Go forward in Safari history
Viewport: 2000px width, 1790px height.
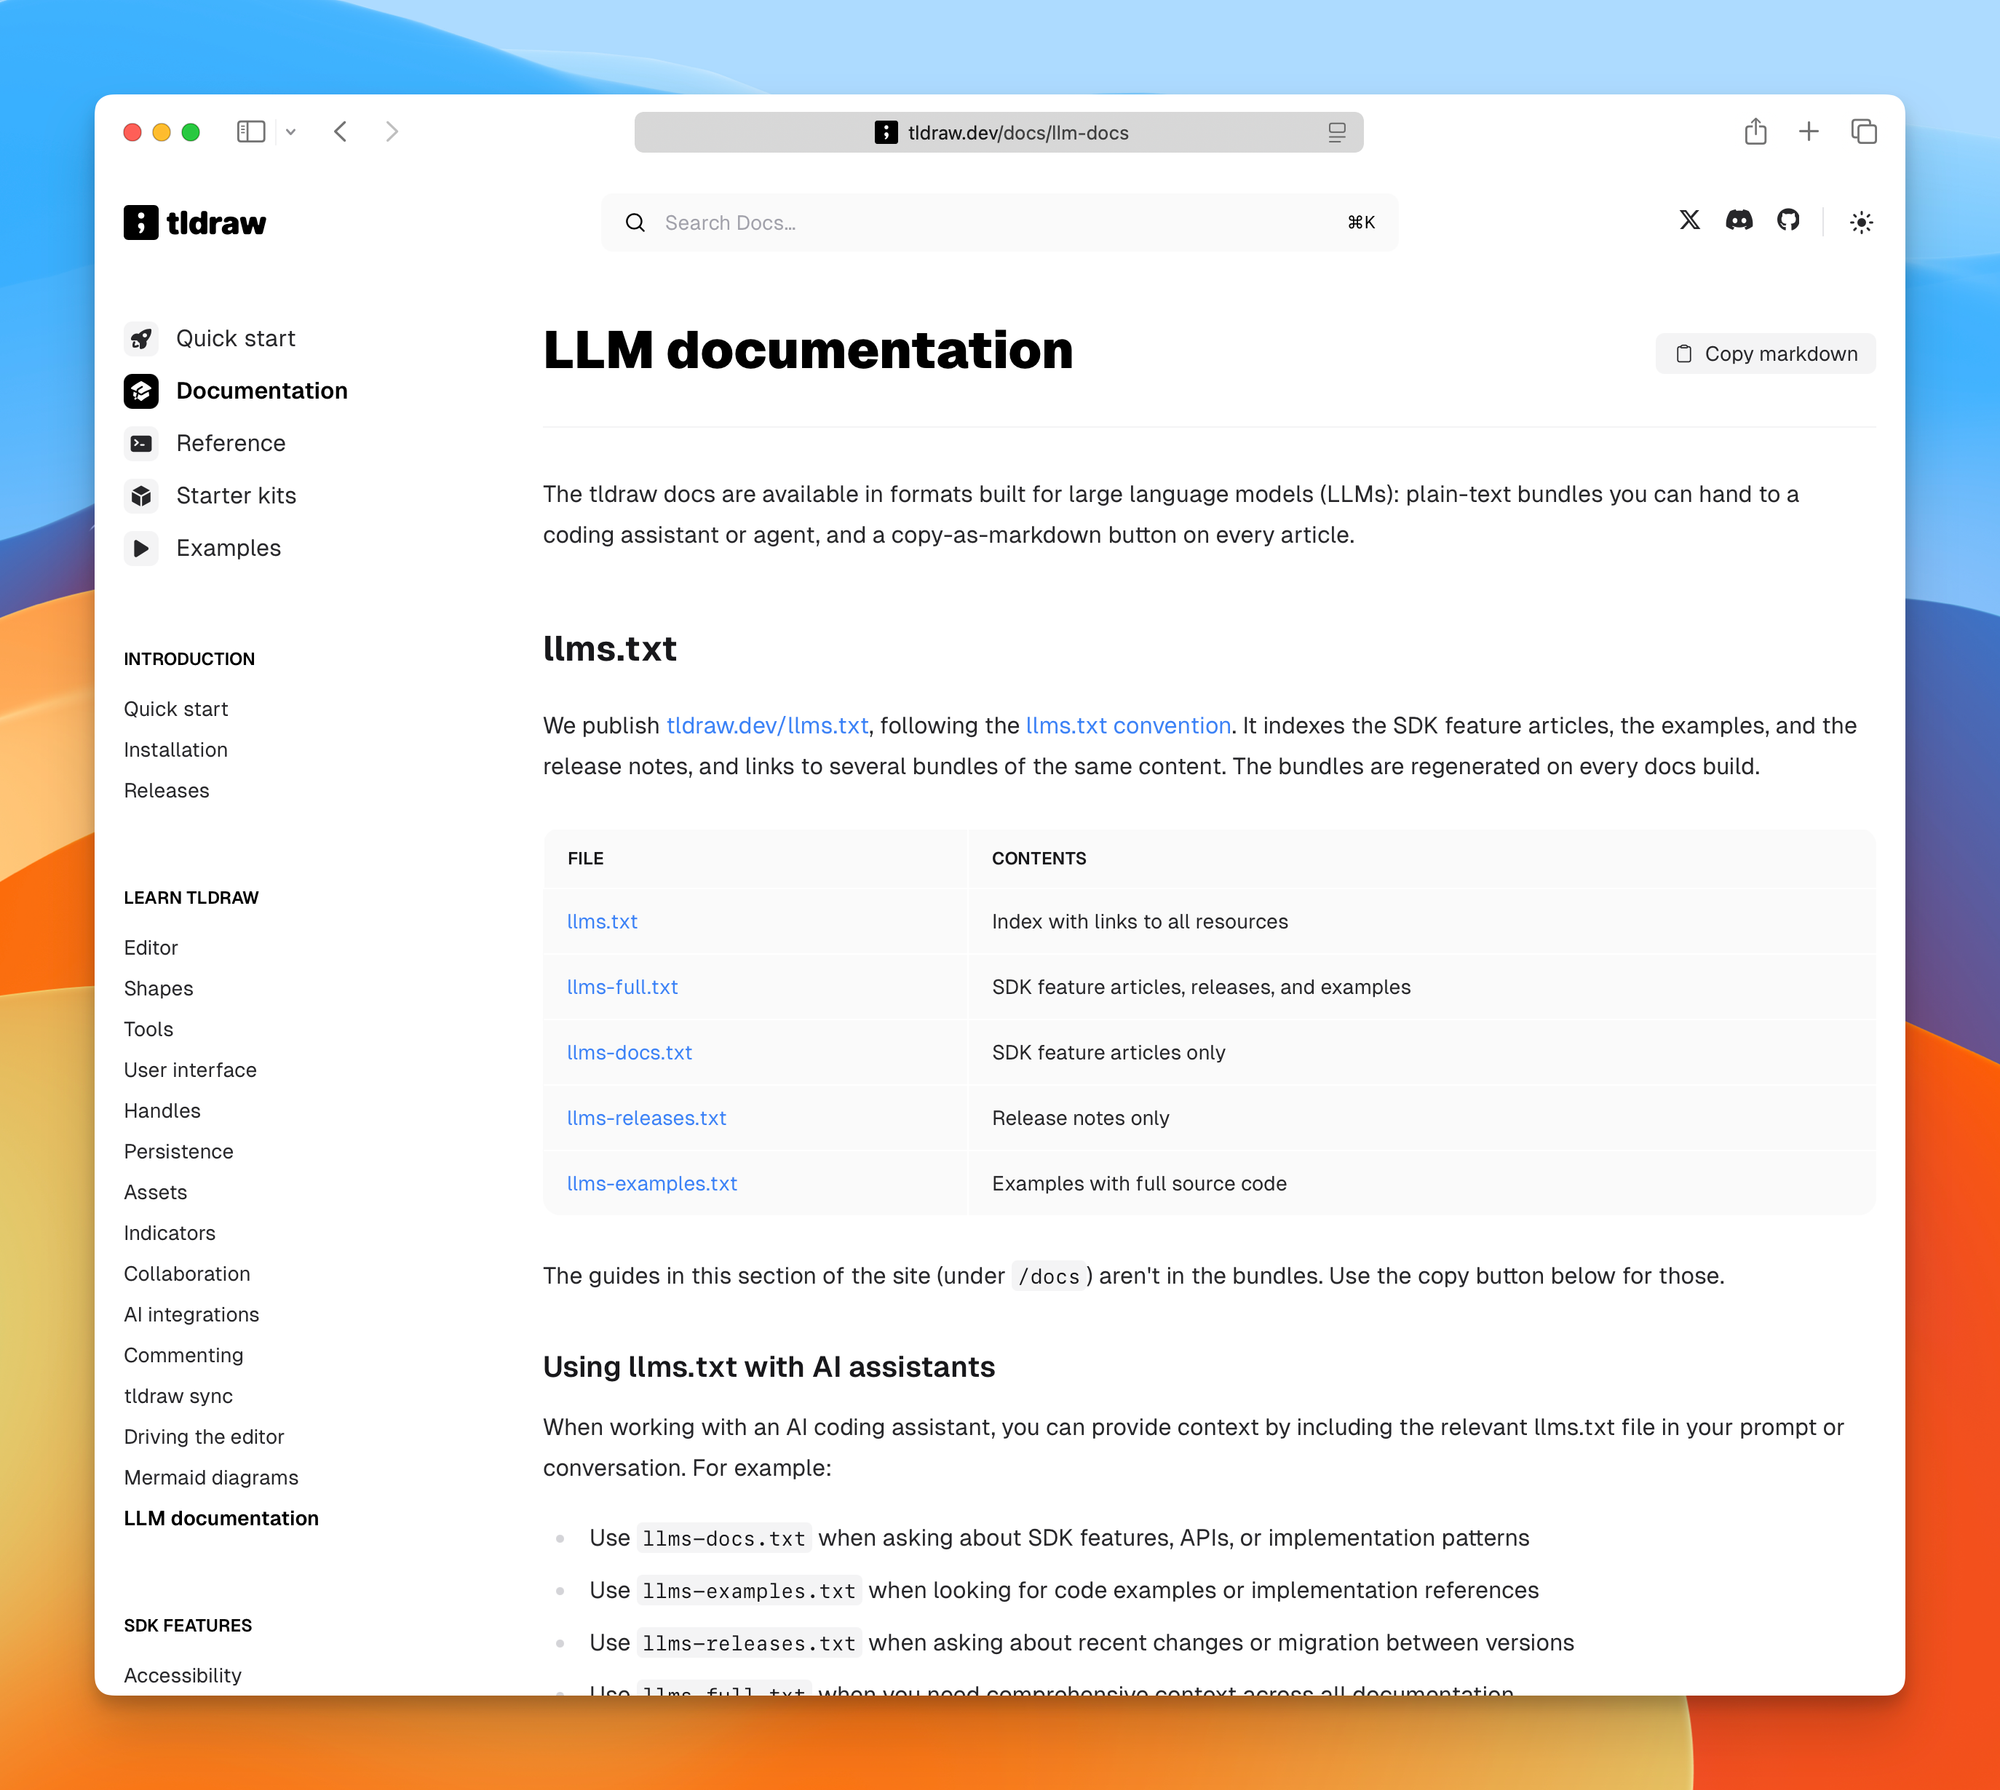[392, 131]
